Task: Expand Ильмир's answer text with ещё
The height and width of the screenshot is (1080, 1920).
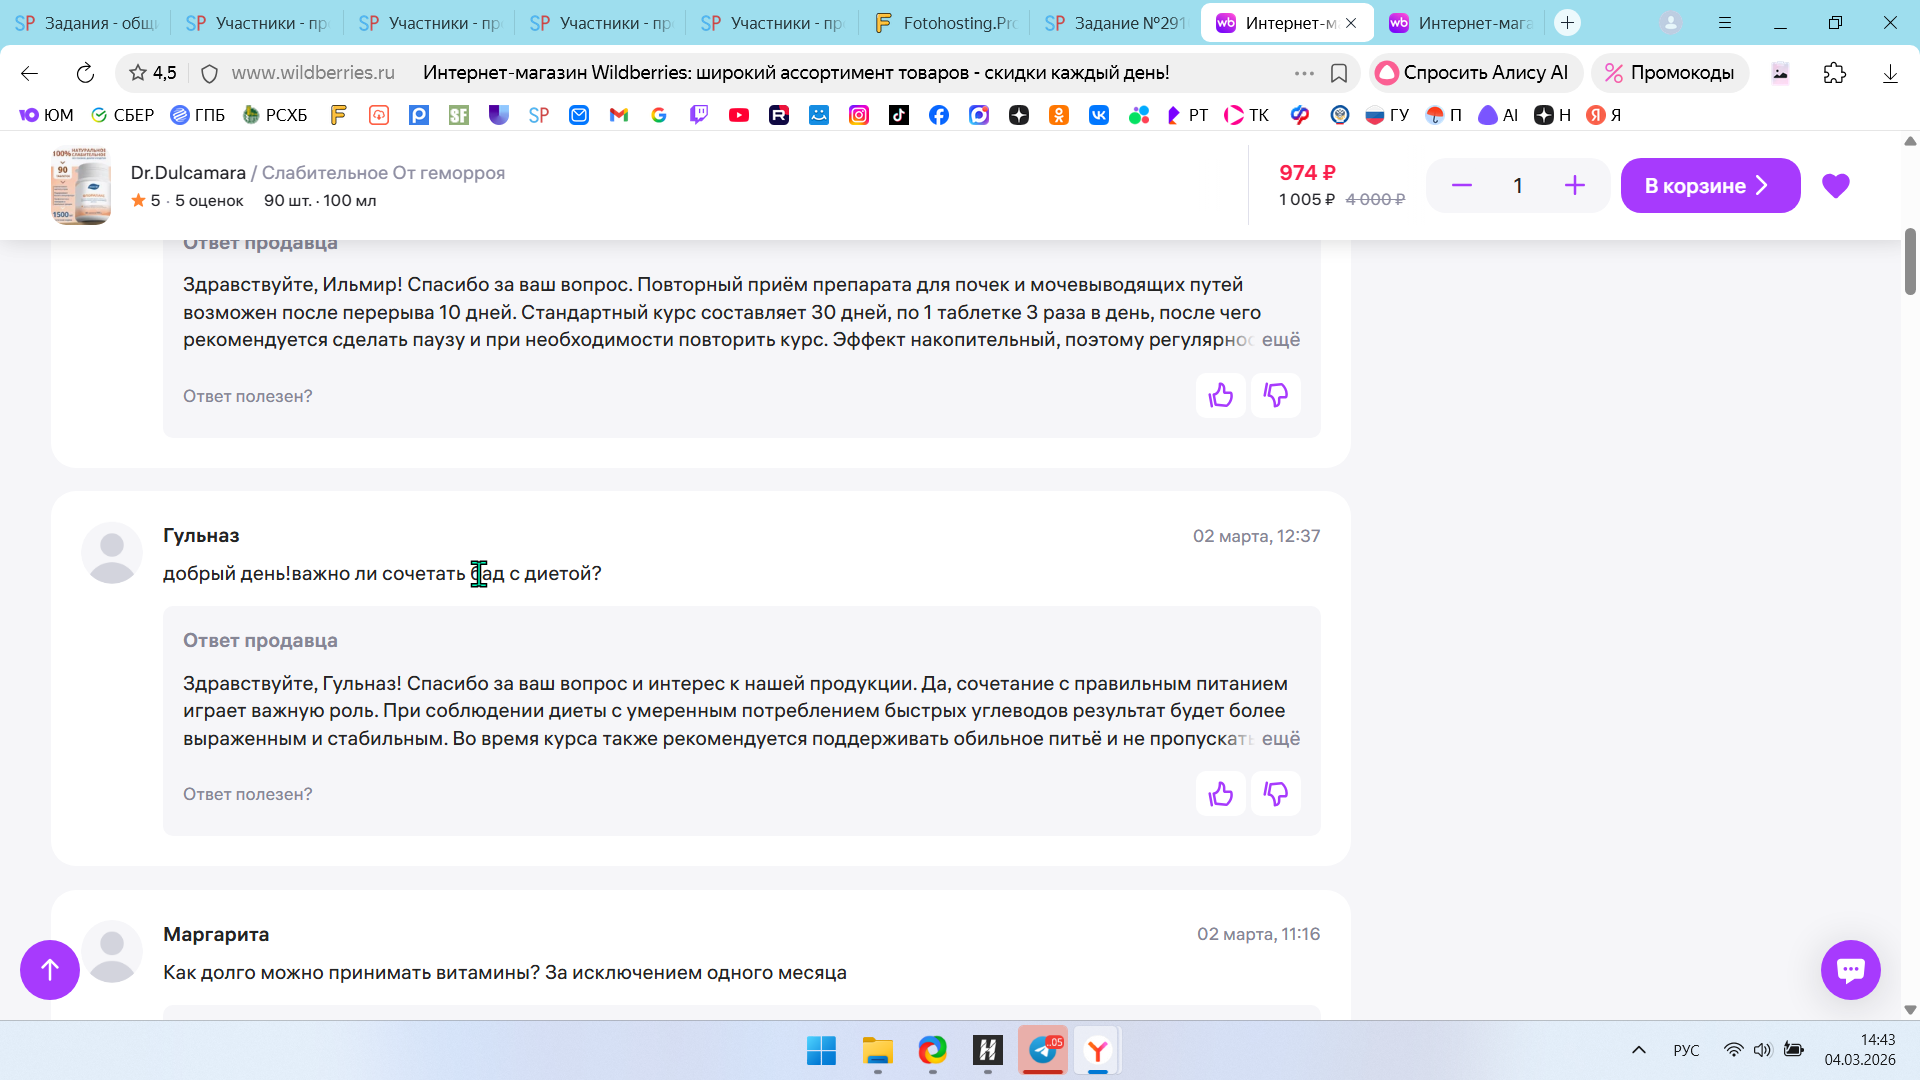Action: pos(1280,340)
